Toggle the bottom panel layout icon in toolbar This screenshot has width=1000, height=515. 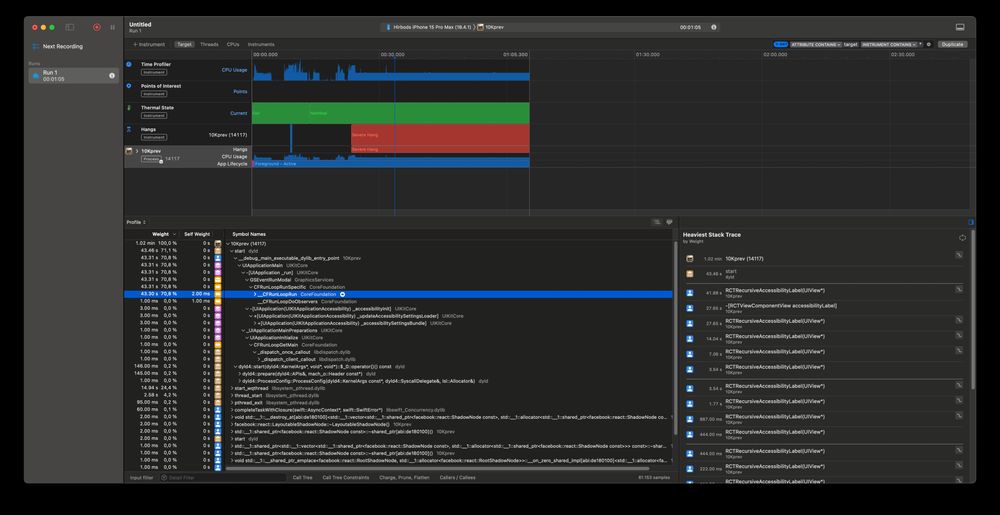(x=960, y=27)
